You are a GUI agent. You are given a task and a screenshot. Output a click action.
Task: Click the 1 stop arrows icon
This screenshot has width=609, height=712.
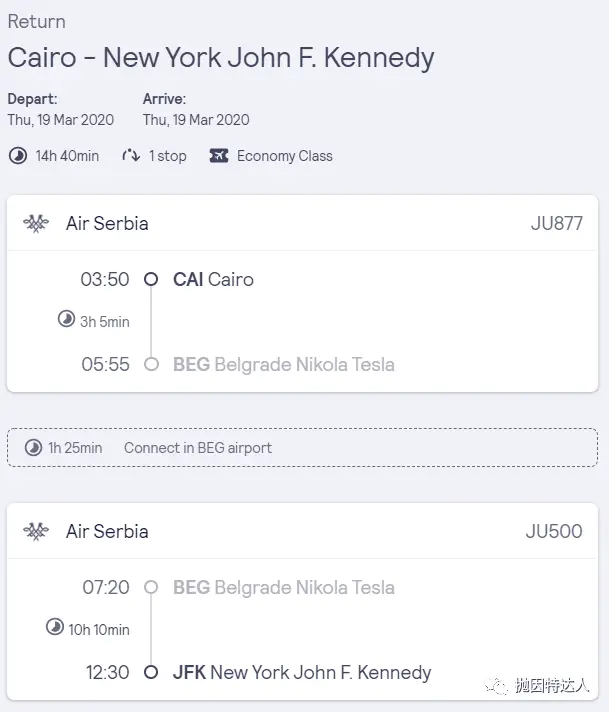pos(131,156)
